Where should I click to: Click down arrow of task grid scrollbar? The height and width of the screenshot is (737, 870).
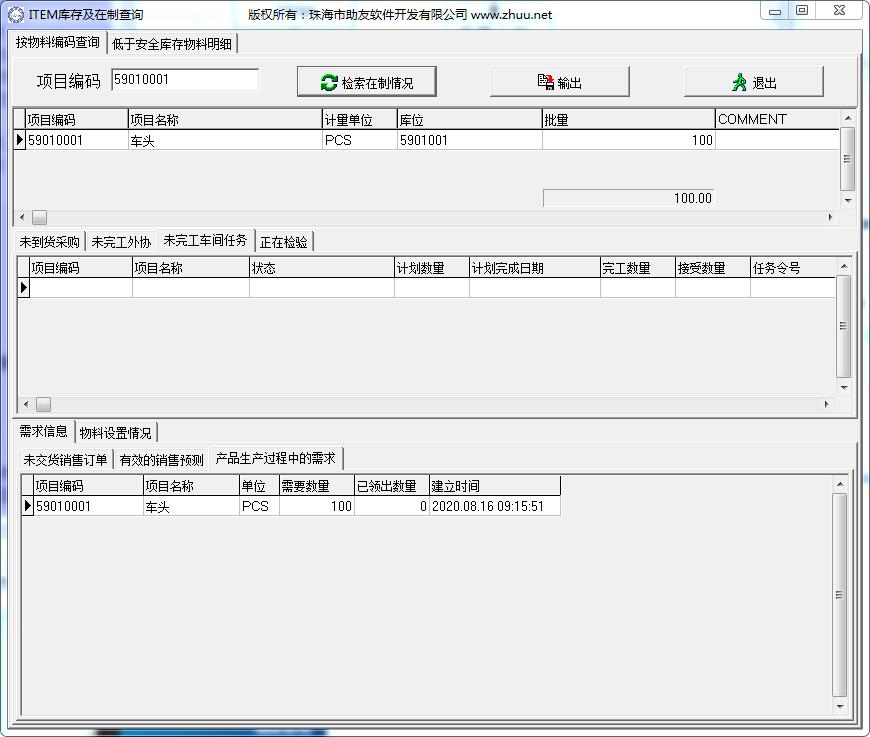843,387
